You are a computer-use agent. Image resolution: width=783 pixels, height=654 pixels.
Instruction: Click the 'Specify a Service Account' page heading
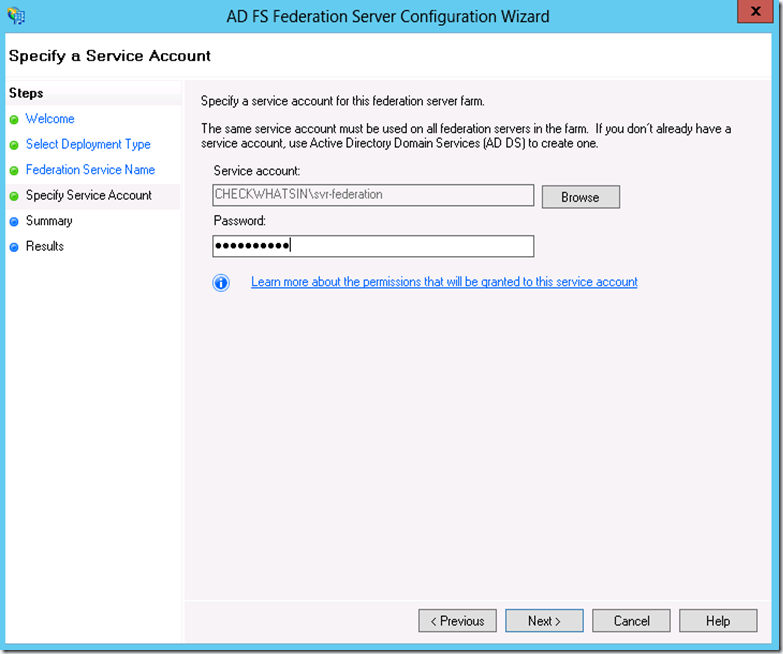(110, 55)
